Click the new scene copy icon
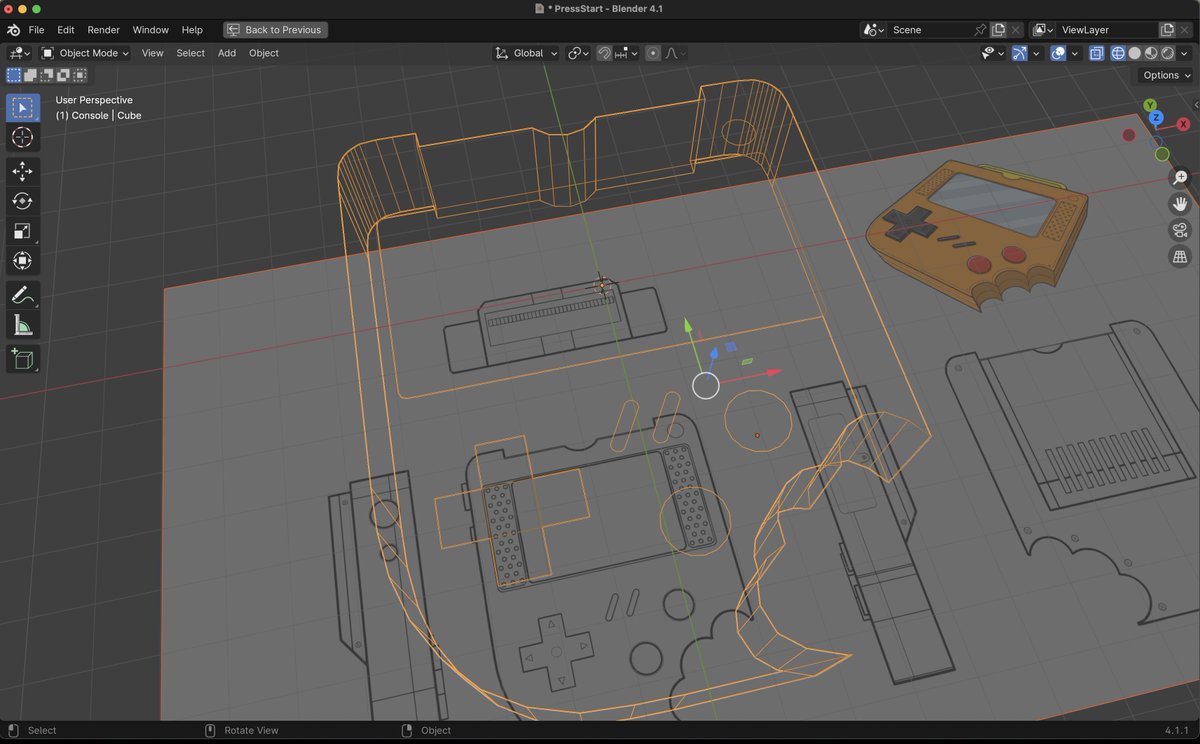1200x744 pixels. pyautogui.click(x=998, y=30)
